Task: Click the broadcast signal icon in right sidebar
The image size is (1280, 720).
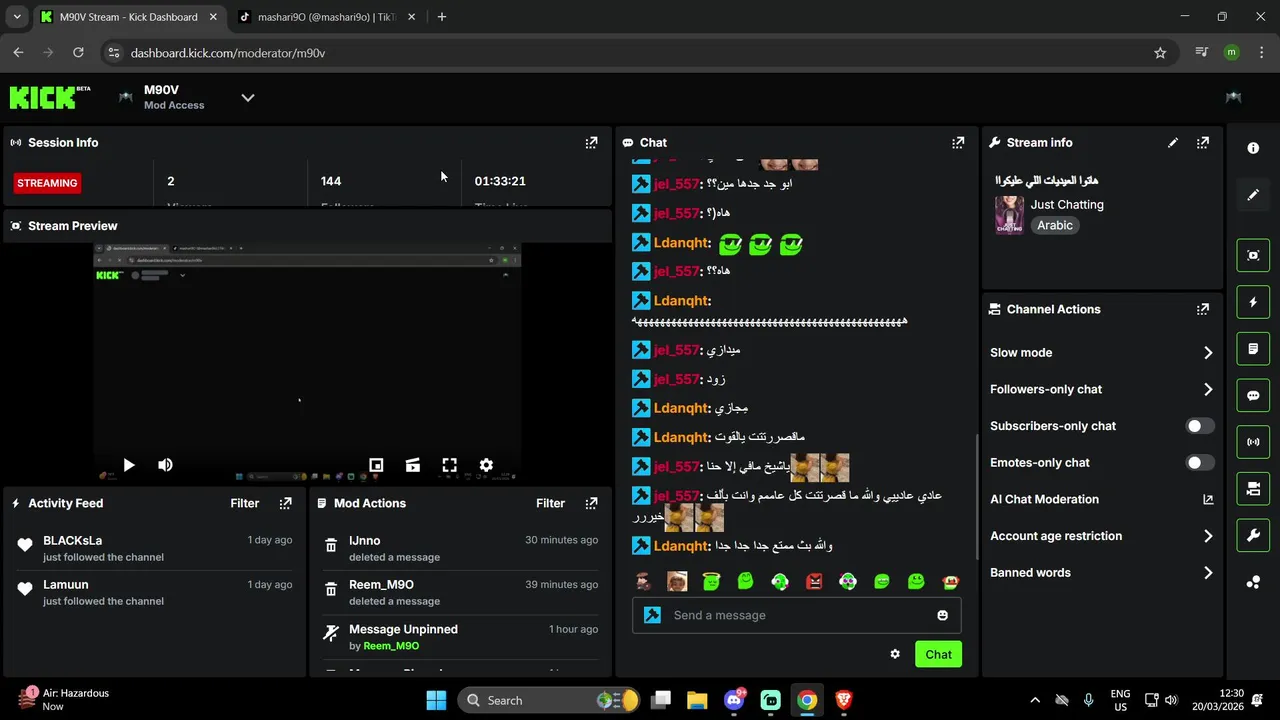Action: (x=1253, y=442)
